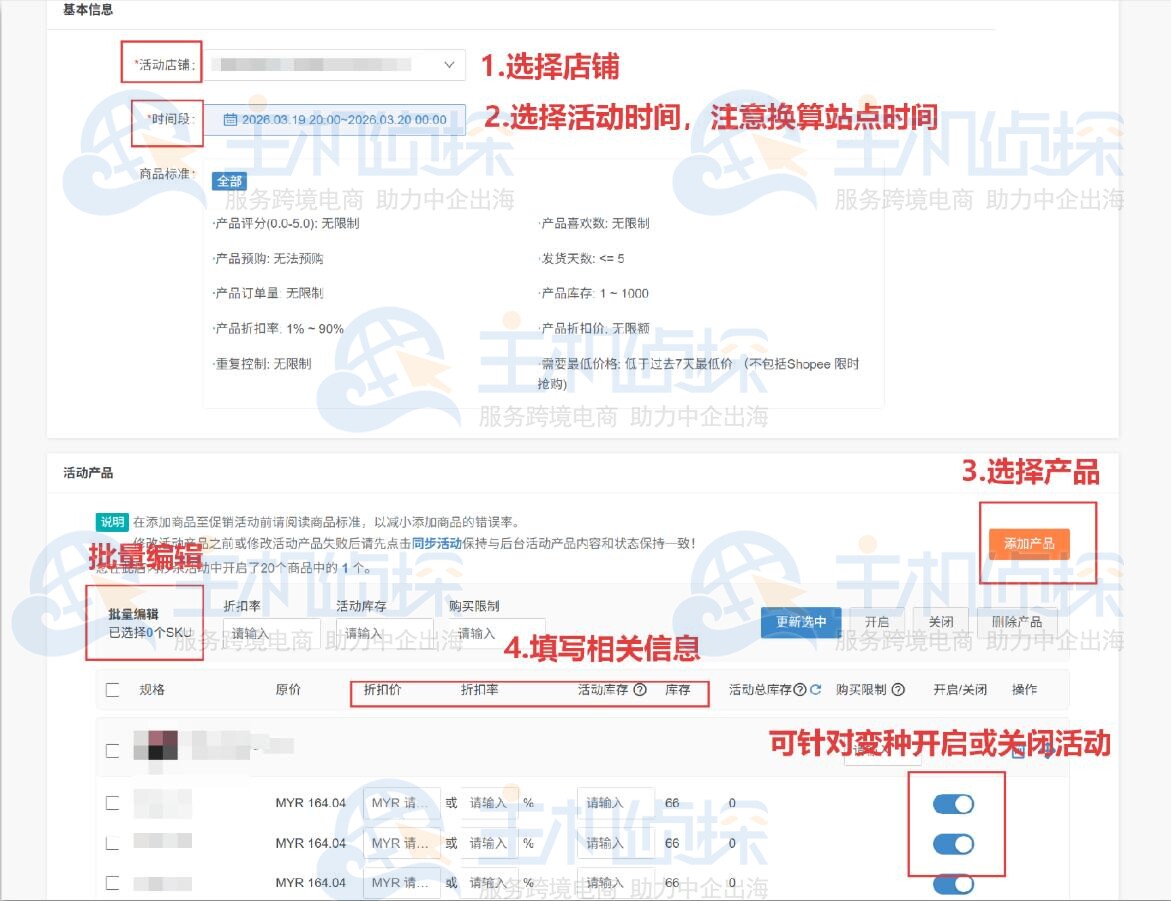This screenshot has height=901, width=1171.
Task: Turn off the second variant's activity toggle
Action: [x=954, y=844]
